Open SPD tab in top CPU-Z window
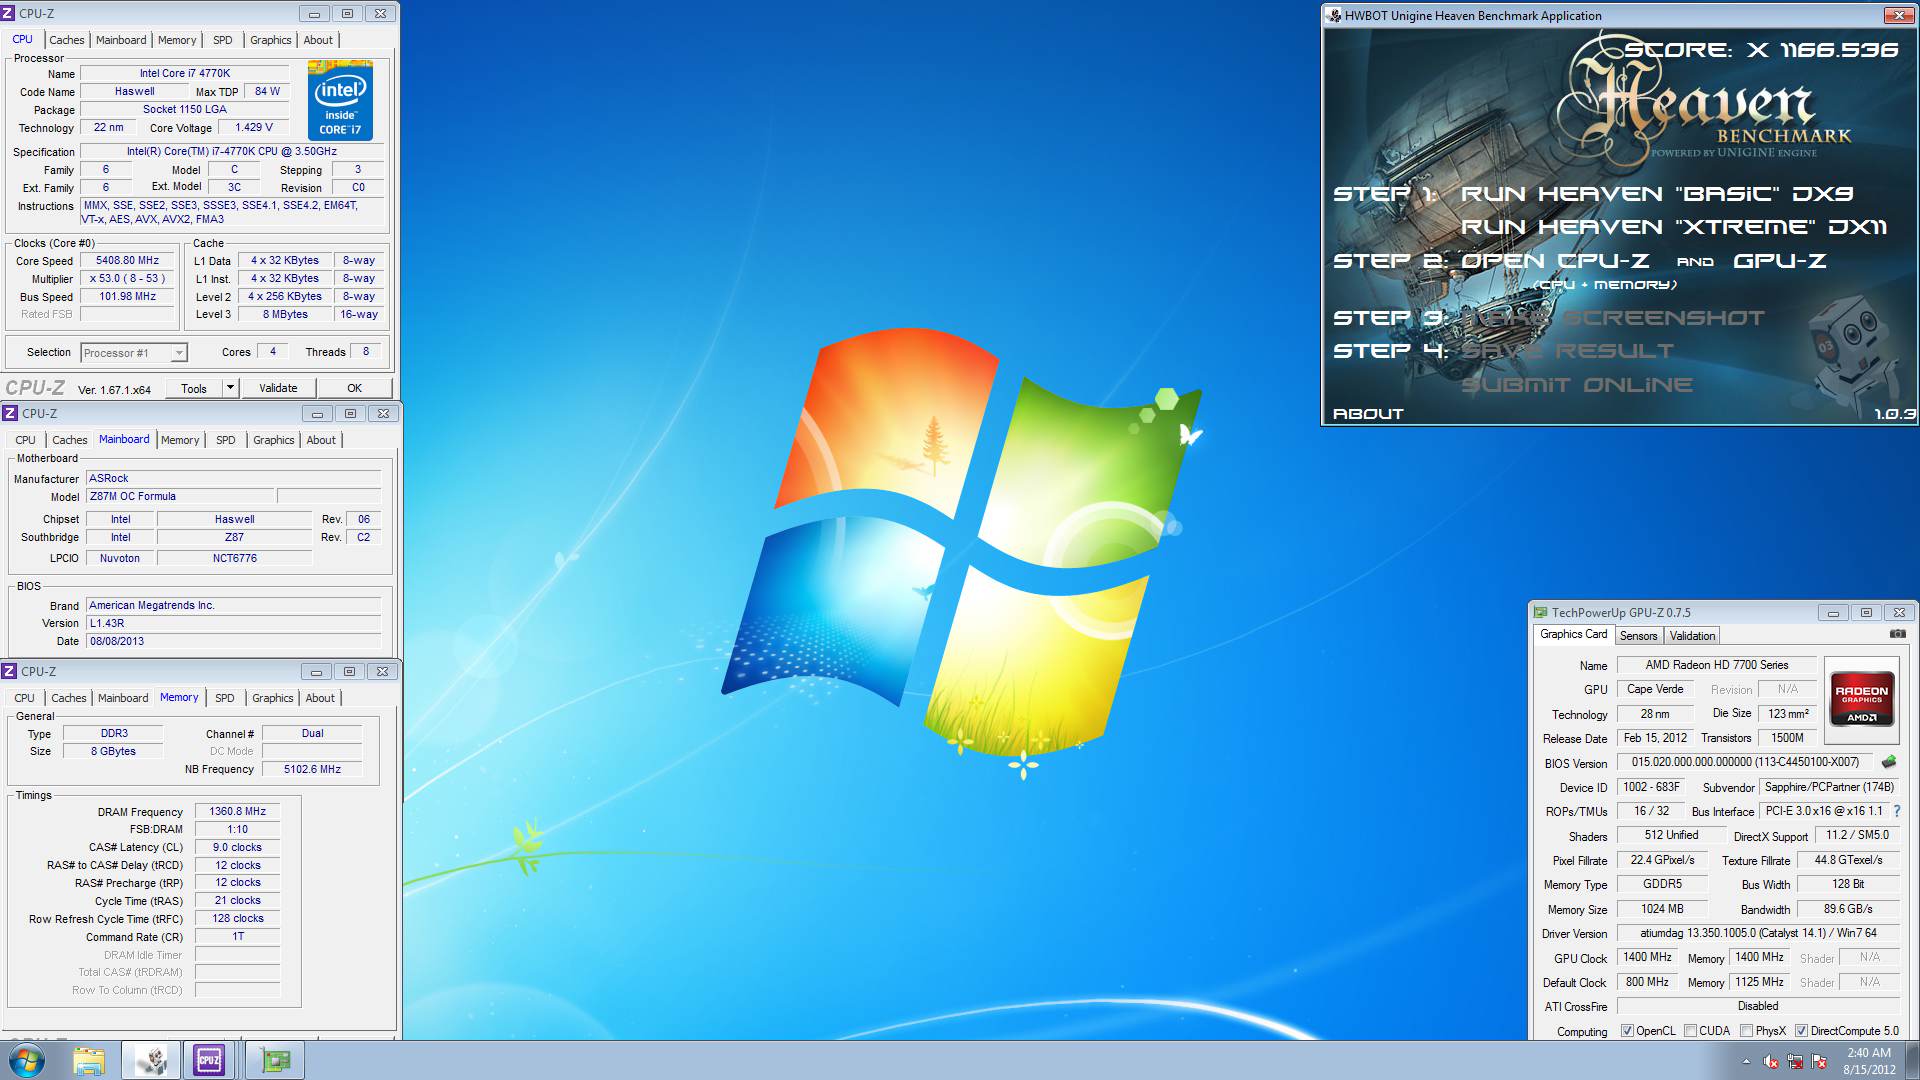The width and height of the screenshot is (1920, 1080). [x=223, y=40]
